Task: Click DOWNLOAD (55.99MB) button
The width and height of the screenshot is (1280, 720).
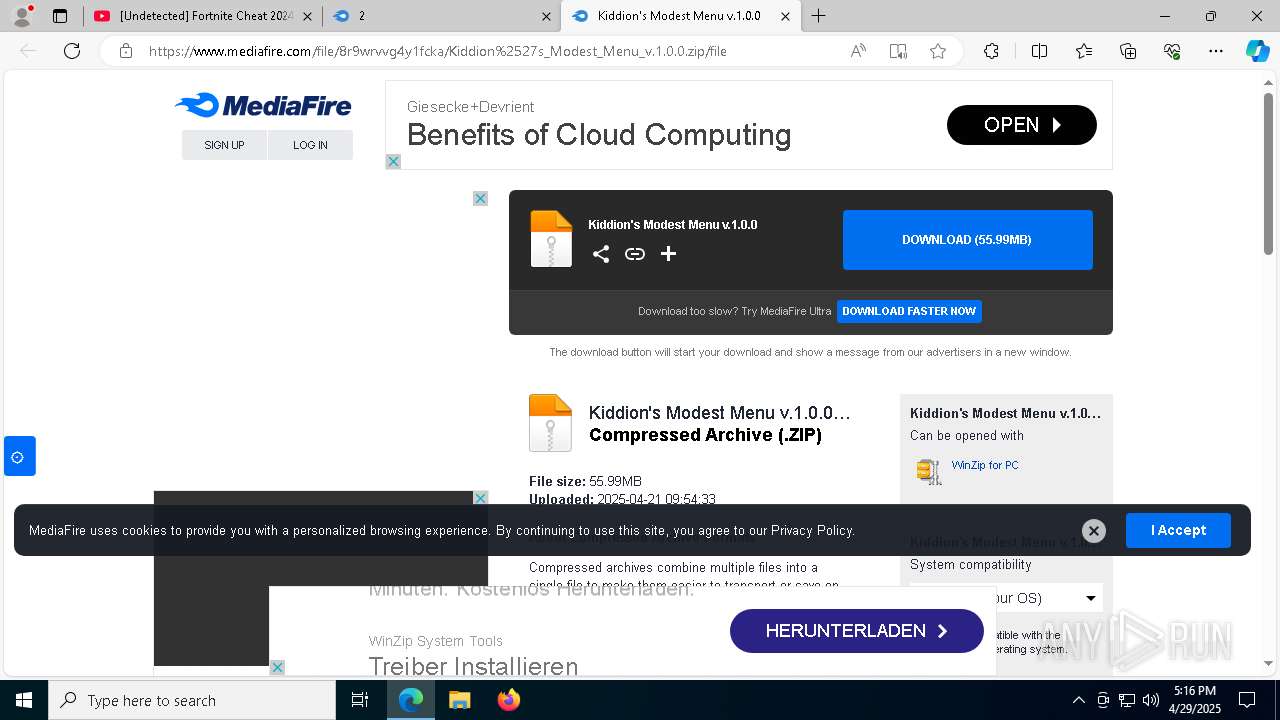Action: click(x=967, y=240)
